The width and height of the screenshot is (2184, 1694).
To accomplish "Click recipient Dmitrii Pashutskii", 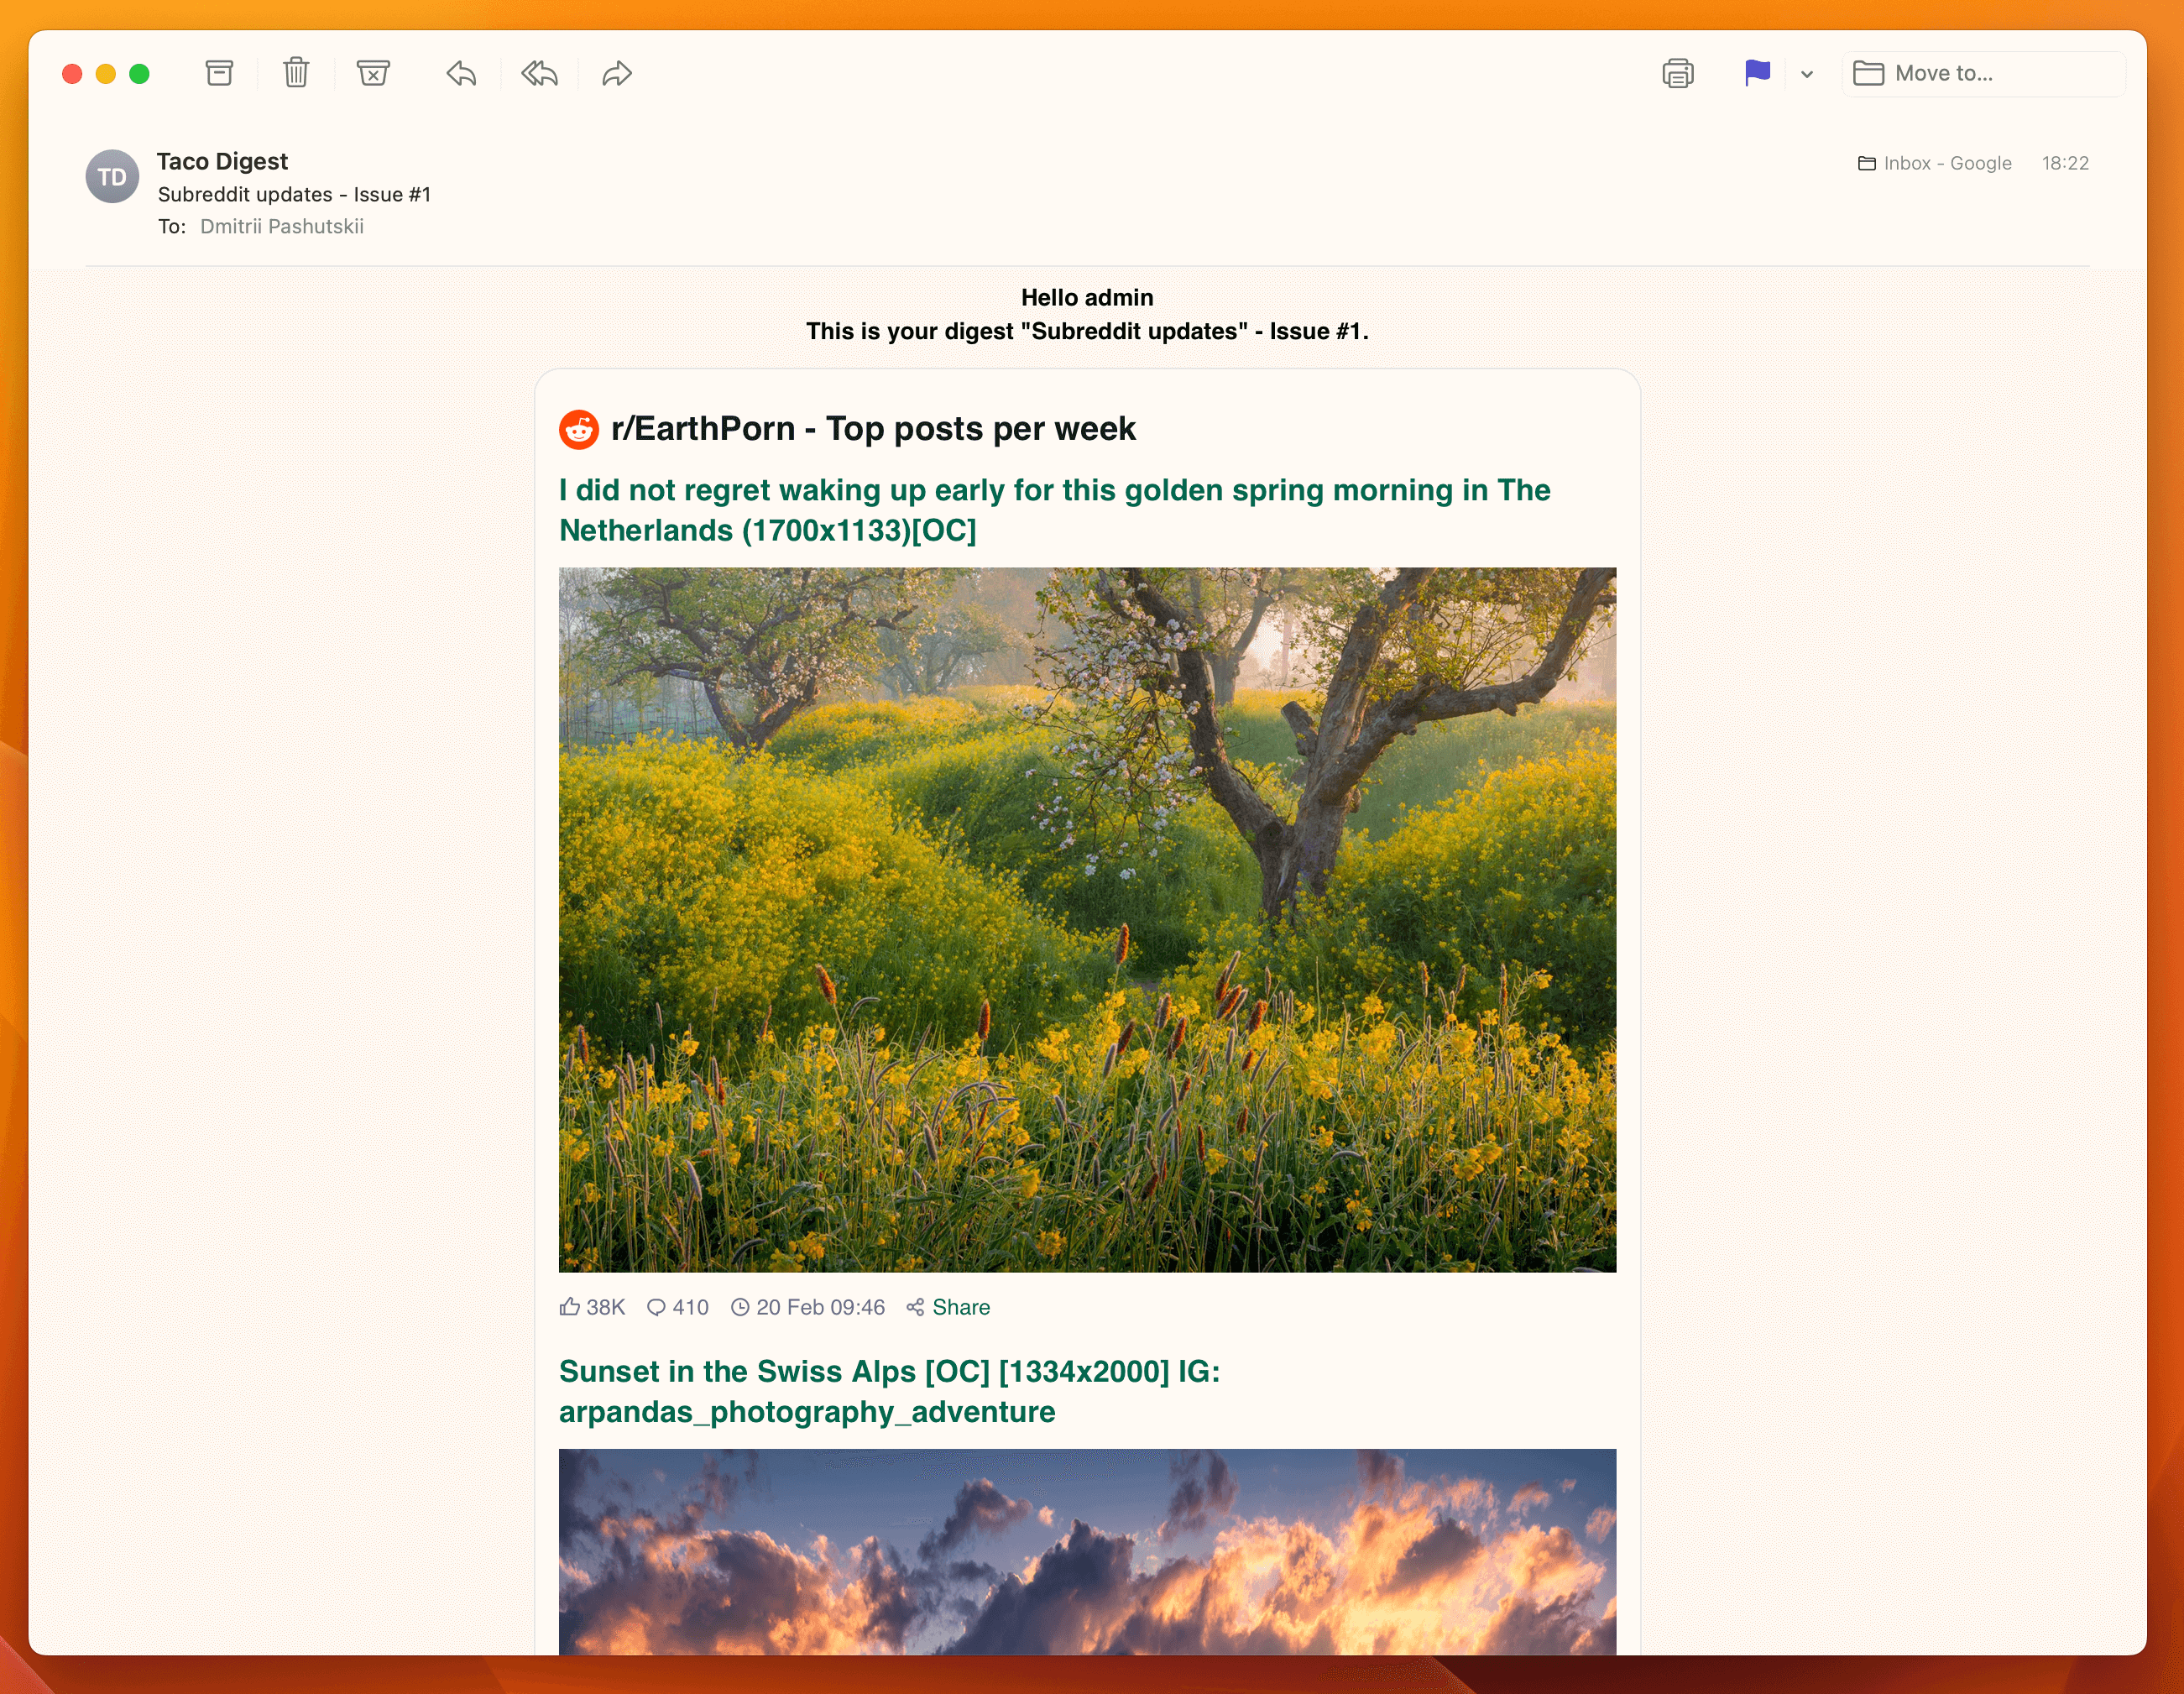I will coord(282,226).
